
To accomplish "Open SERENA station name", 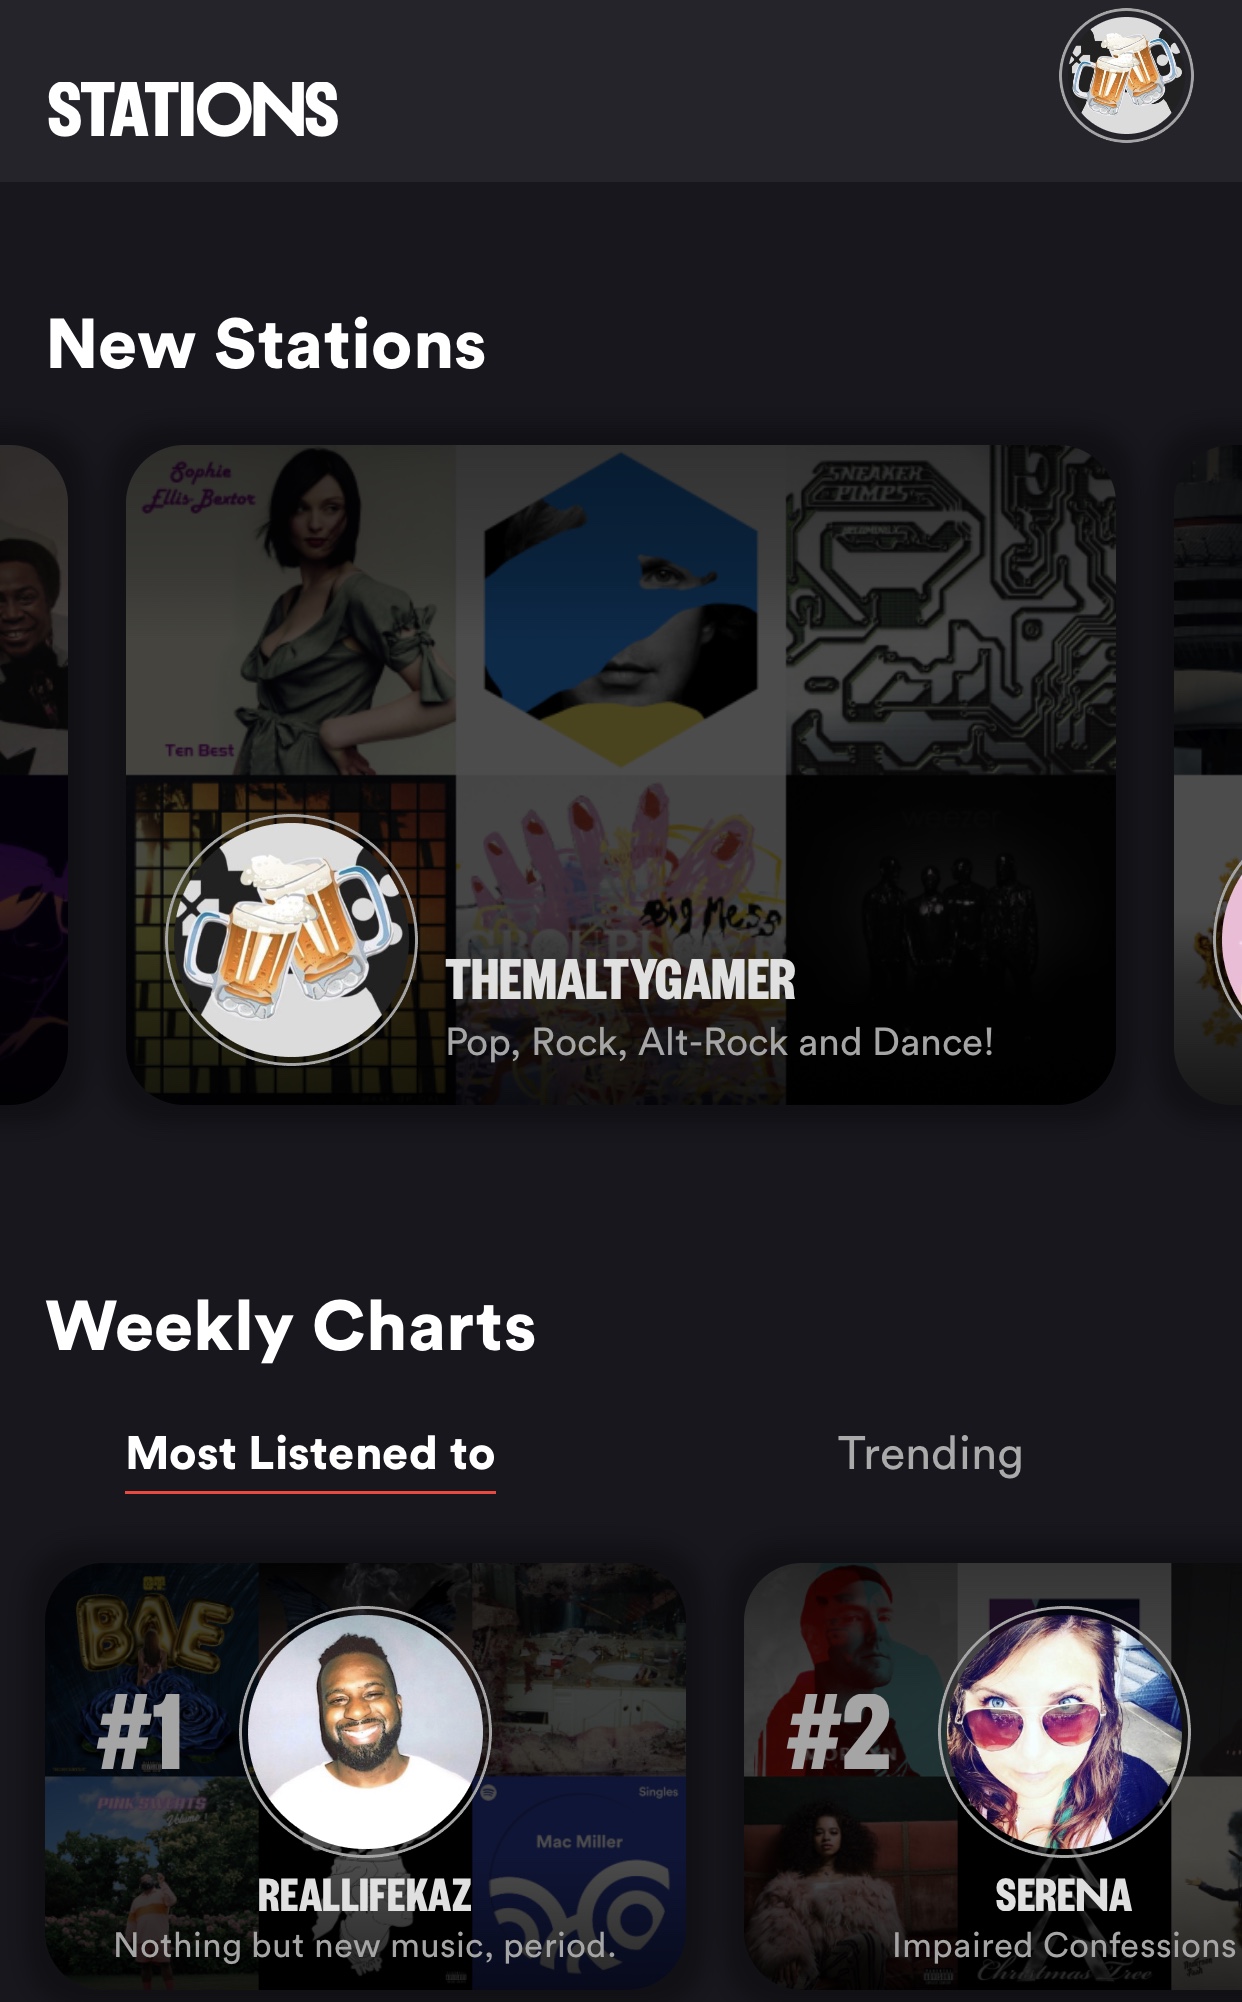I will click(1063, 1895).
